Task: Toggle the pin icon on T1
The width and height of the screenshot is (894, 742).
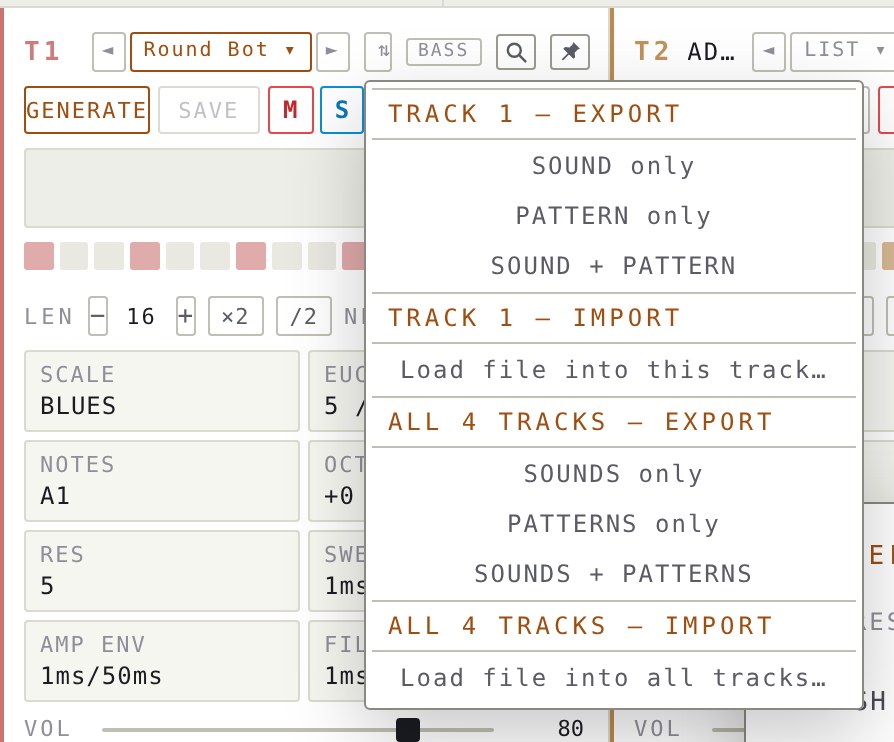Action: coord(570,52)
